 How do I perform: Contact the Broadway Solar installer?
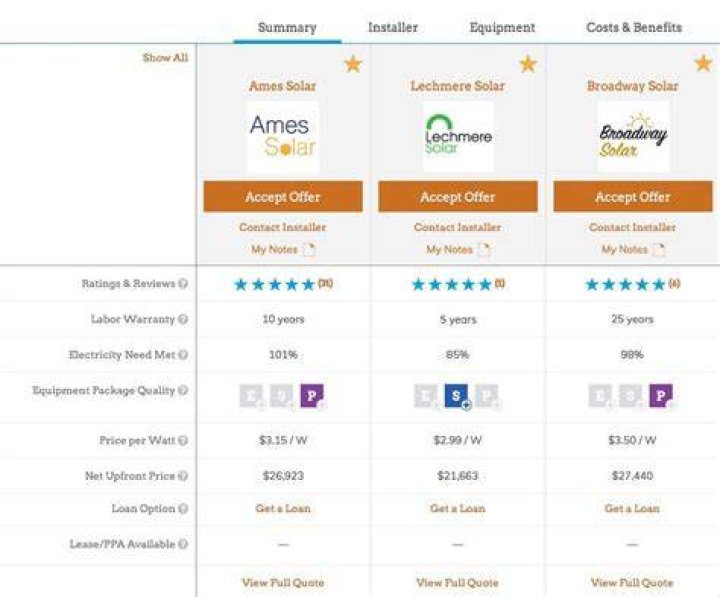point(632,227)
